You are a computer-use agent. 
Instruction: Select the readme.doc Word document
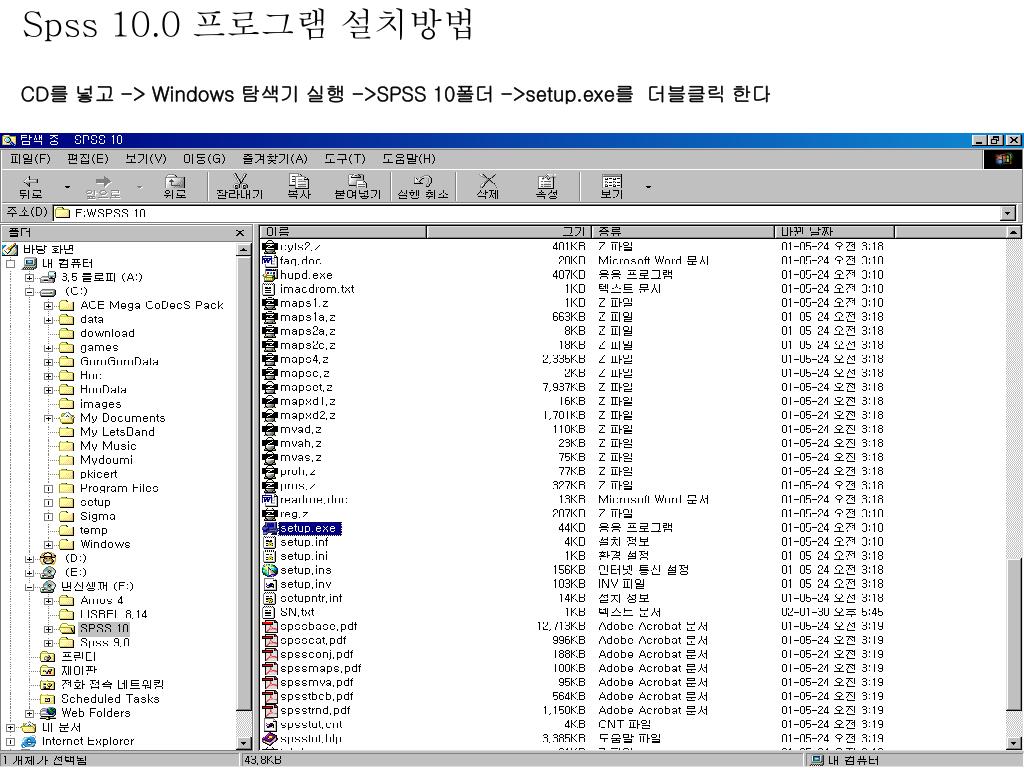pyautogui.click(x=313, y=500)
